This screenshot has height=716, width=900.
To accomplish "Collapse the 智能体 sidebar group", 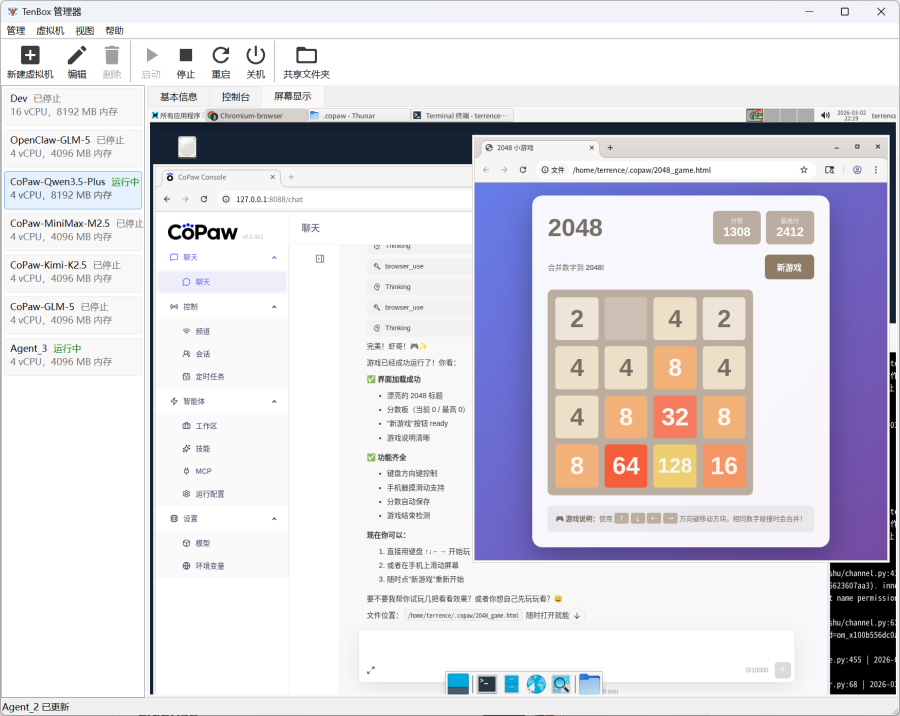I will [x=275, y=401].
